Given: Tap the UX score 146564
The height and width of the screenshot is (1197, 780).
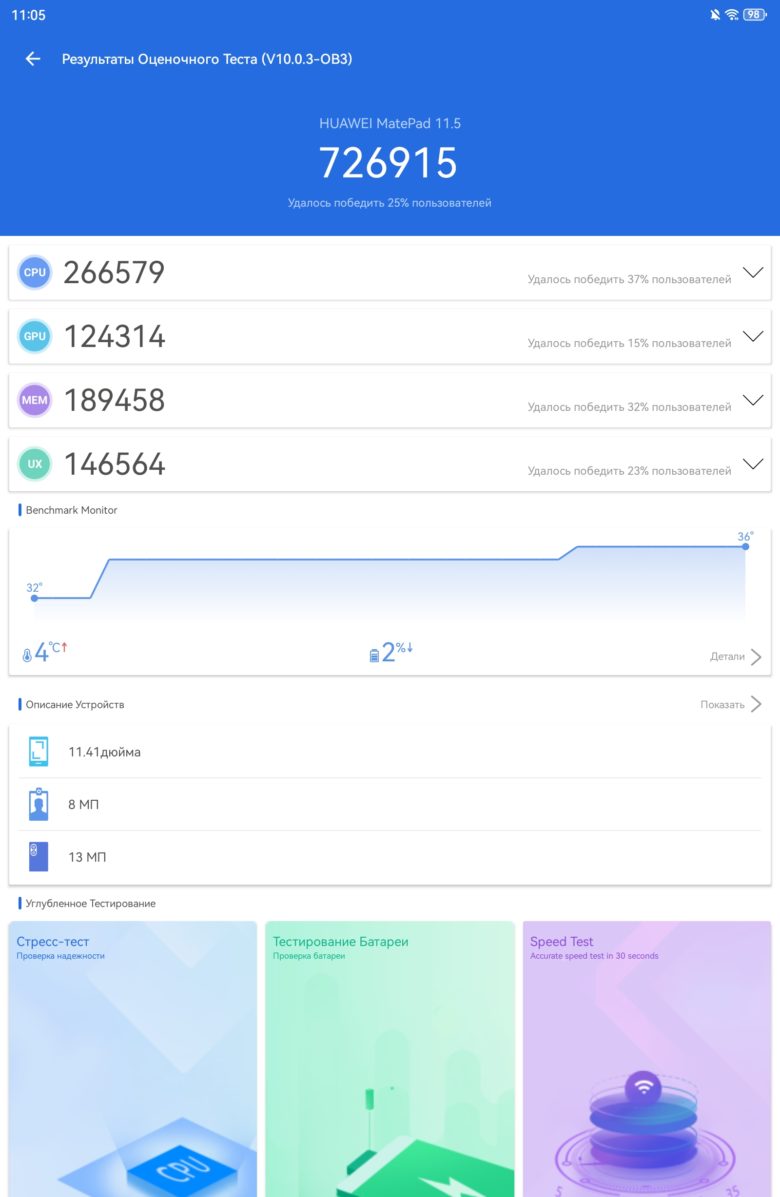Looking at the screenshot, I should (x=114, y=463).
